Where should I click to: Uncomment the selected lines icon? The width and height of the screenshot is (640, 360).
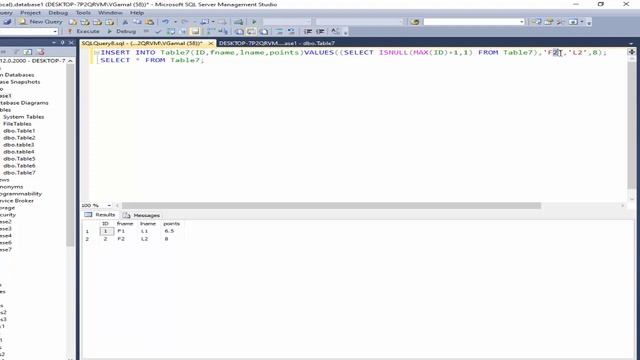[291, 31]
